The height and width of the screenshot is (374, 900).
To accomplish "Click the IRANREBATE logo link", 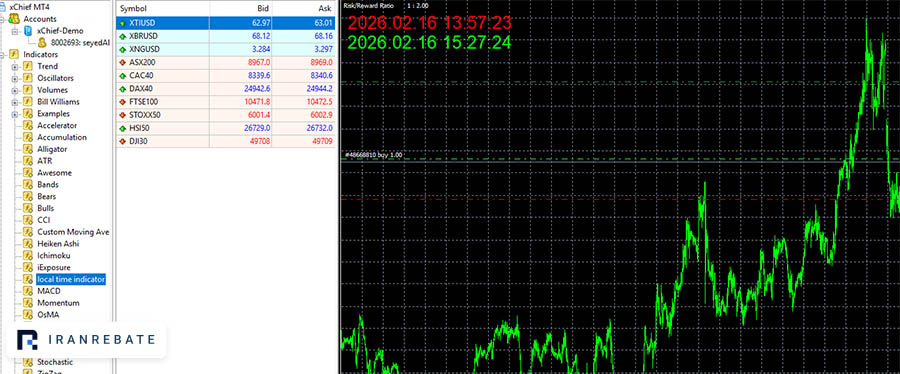I will 86,340.
